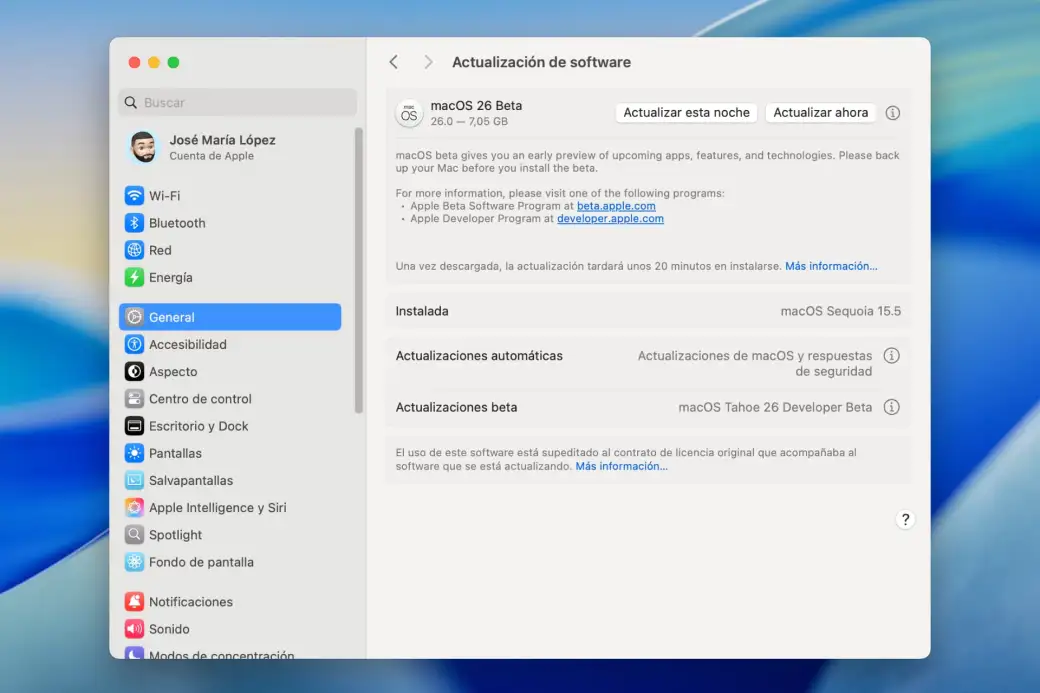Select Wi-Fi in the sidebar
This screenshot has height=693, width=1040.
pyautogui.click(x=164, y=196)
